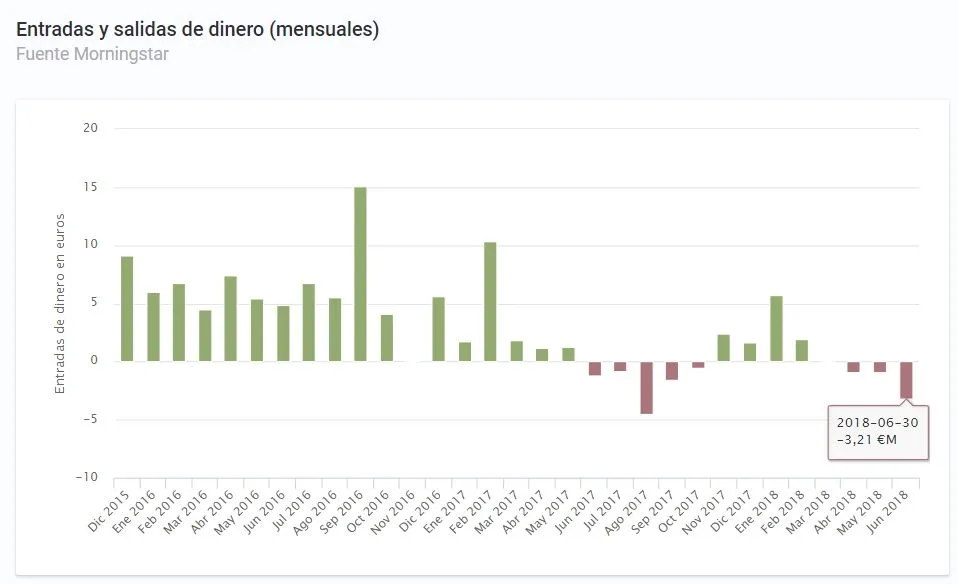Image resolution: width=958 pixels, height=584 pixels.
Task: Click the 'Entradas y salidas de dinero' title
Action: pyautogui.click(x=197, y=30)
